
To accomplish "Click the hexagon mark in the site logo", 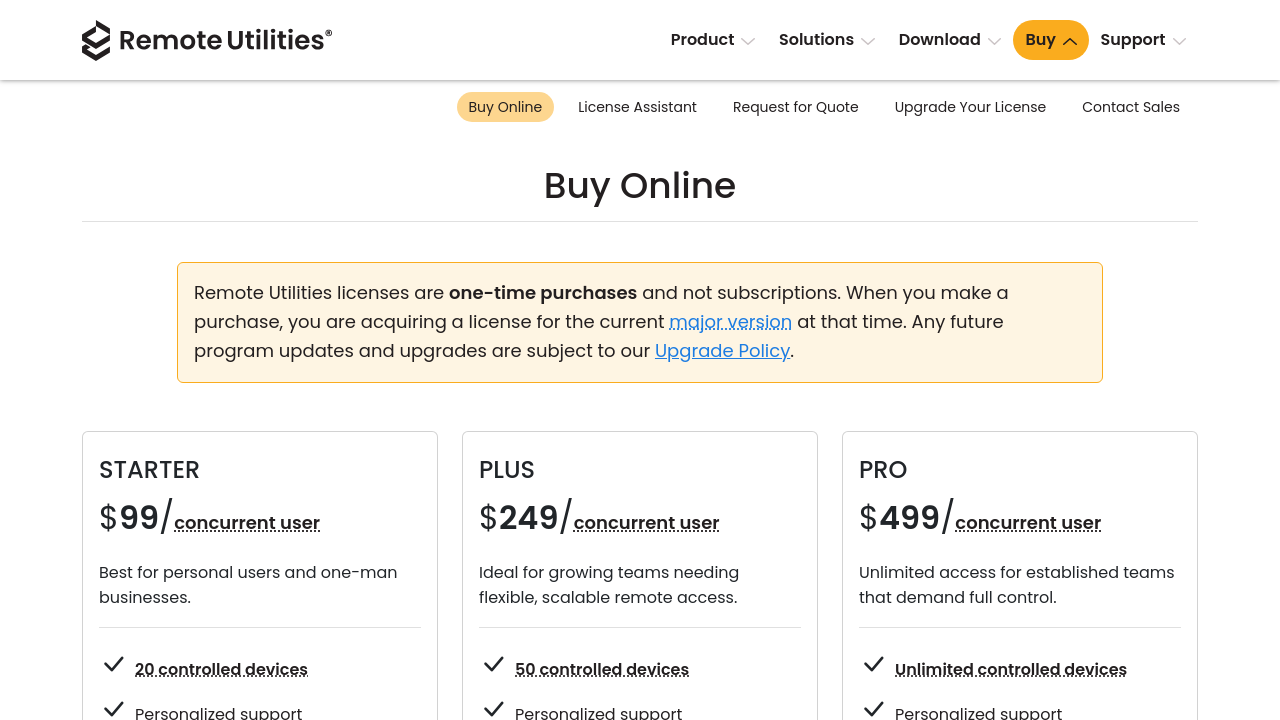I will [x=97, y=40].
